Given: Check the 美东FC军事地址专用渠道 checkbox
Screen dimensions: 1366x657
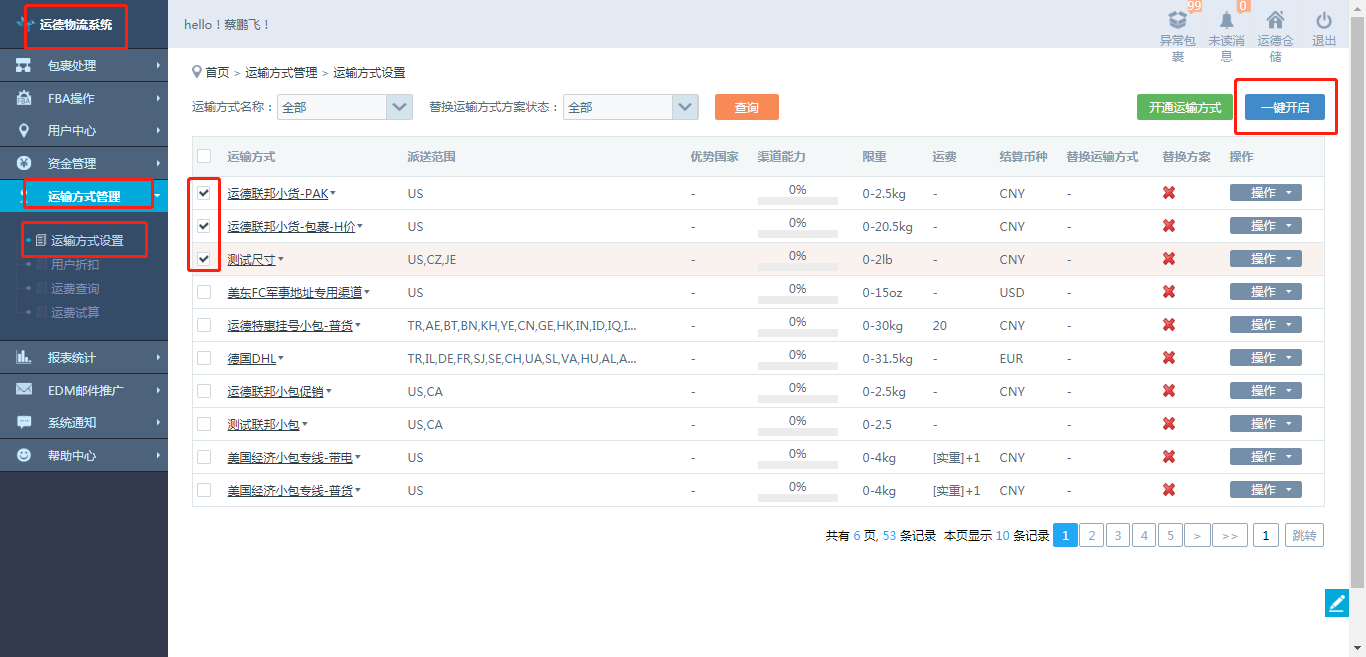Looking at the screenshot, I should coord(204,292).
